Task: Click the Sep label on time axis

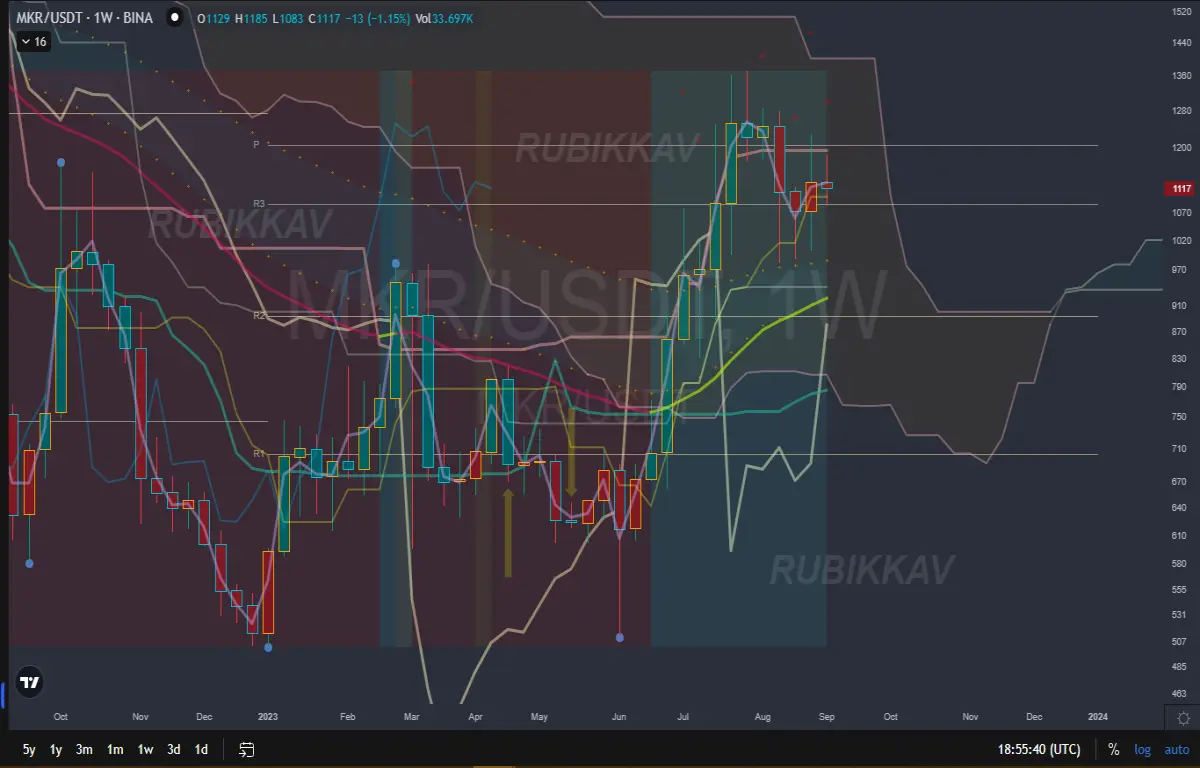Action: pyautogui.click(x=827, y=717)
